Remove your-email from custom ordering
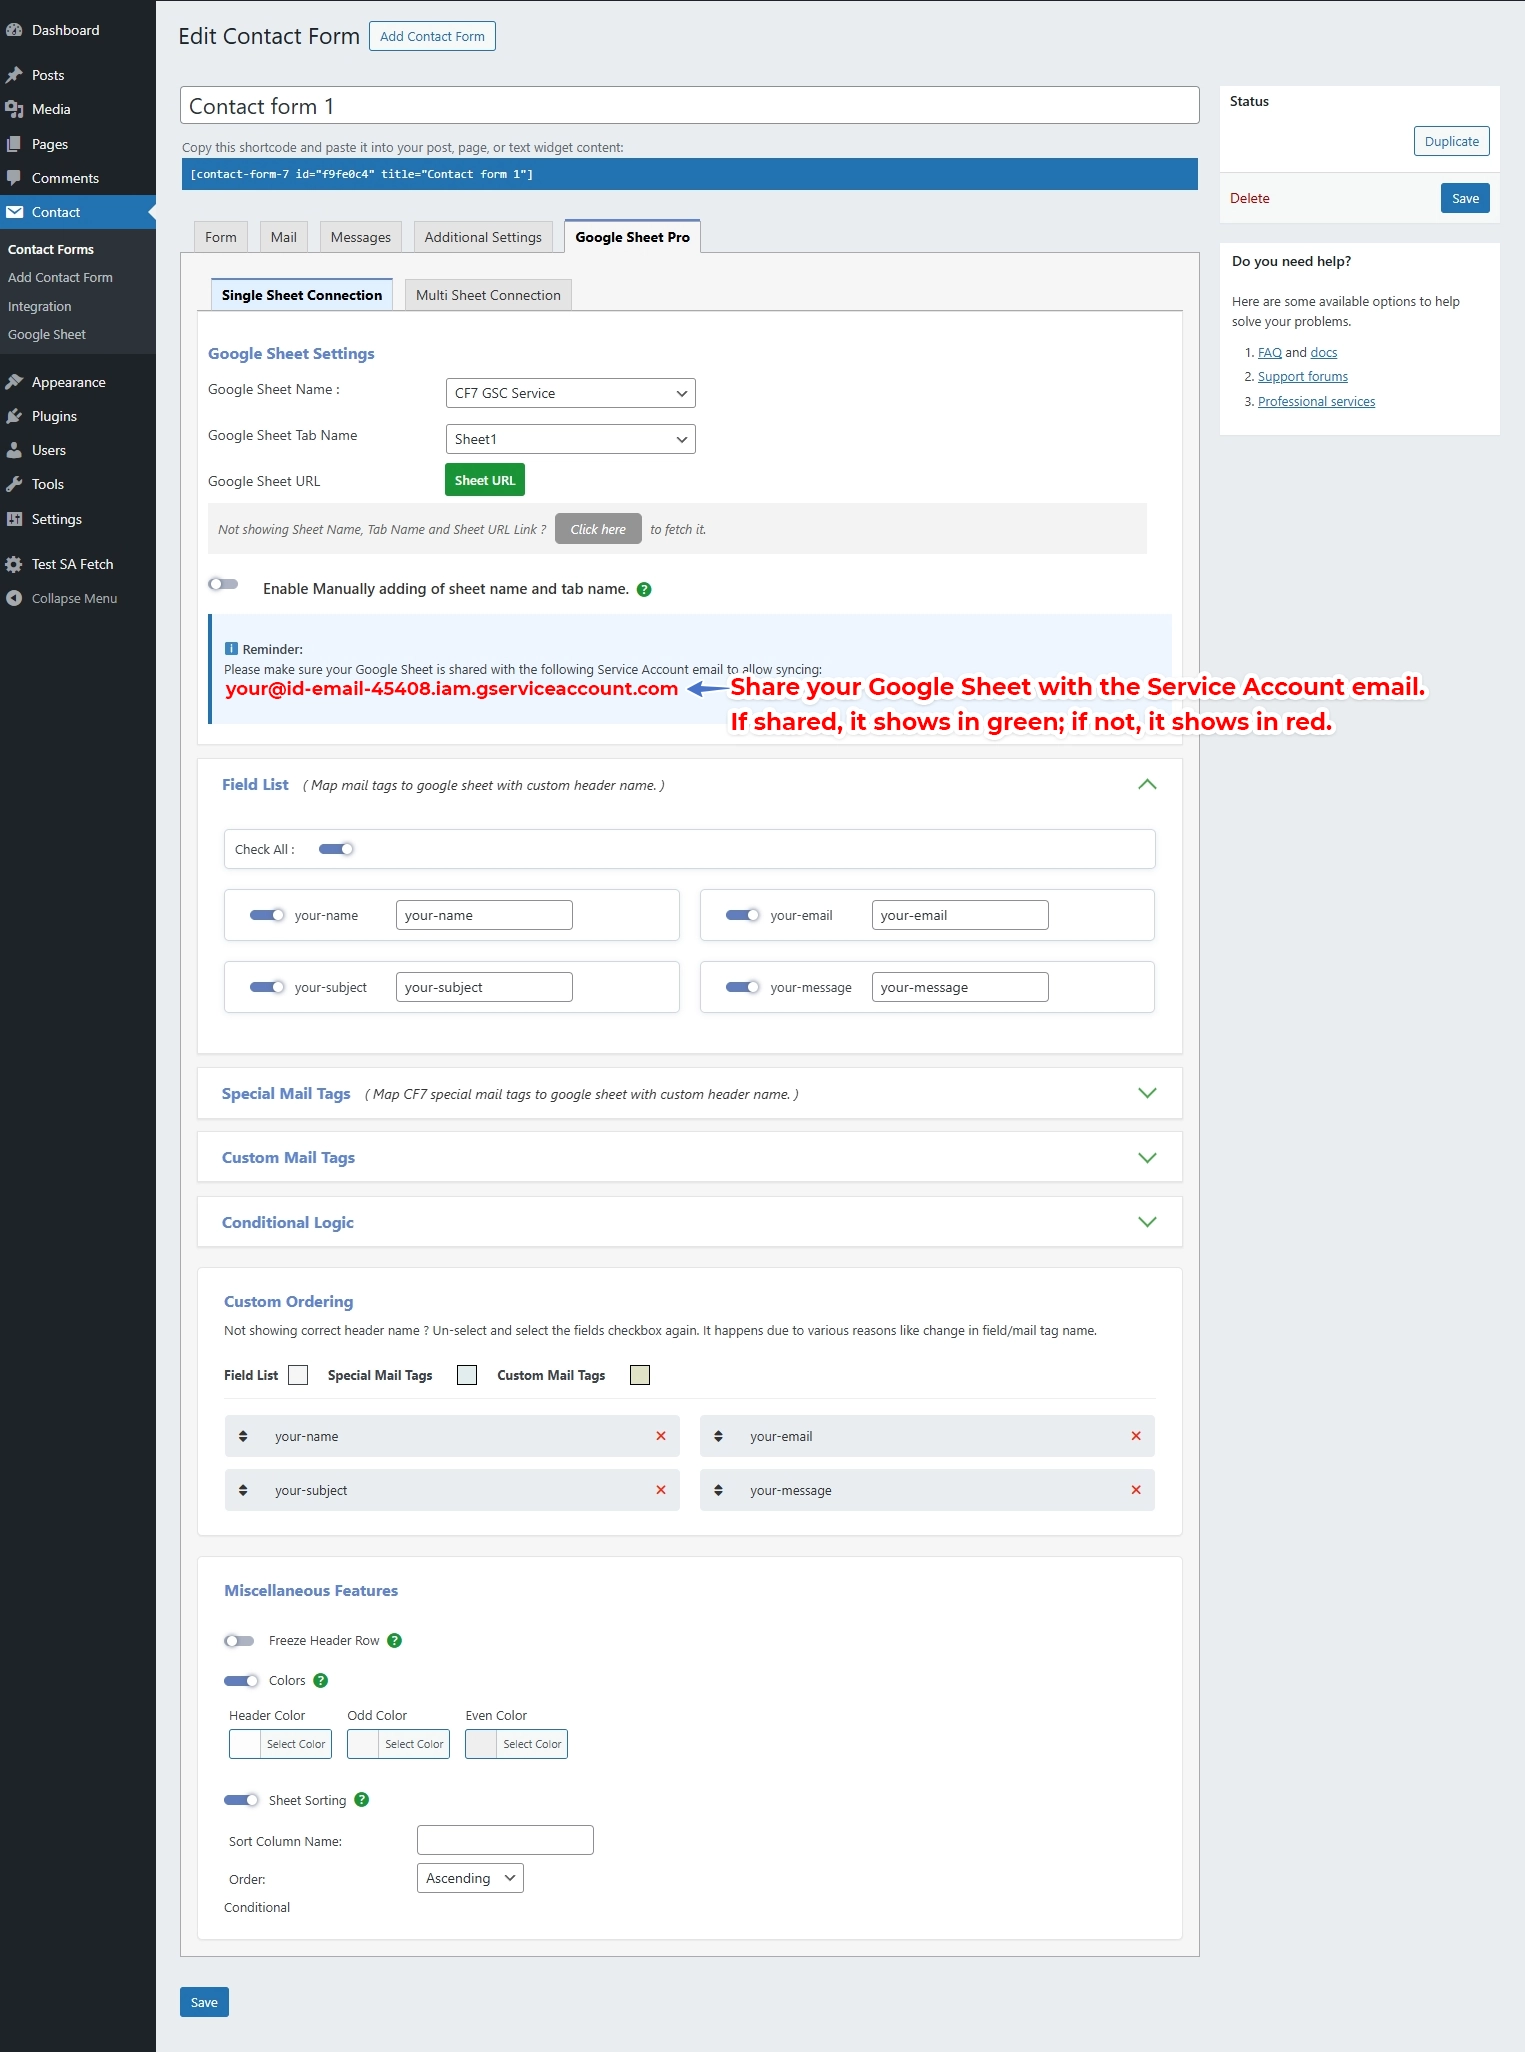The height and width of the screenshot is (2052, 1525). 1135,1436
